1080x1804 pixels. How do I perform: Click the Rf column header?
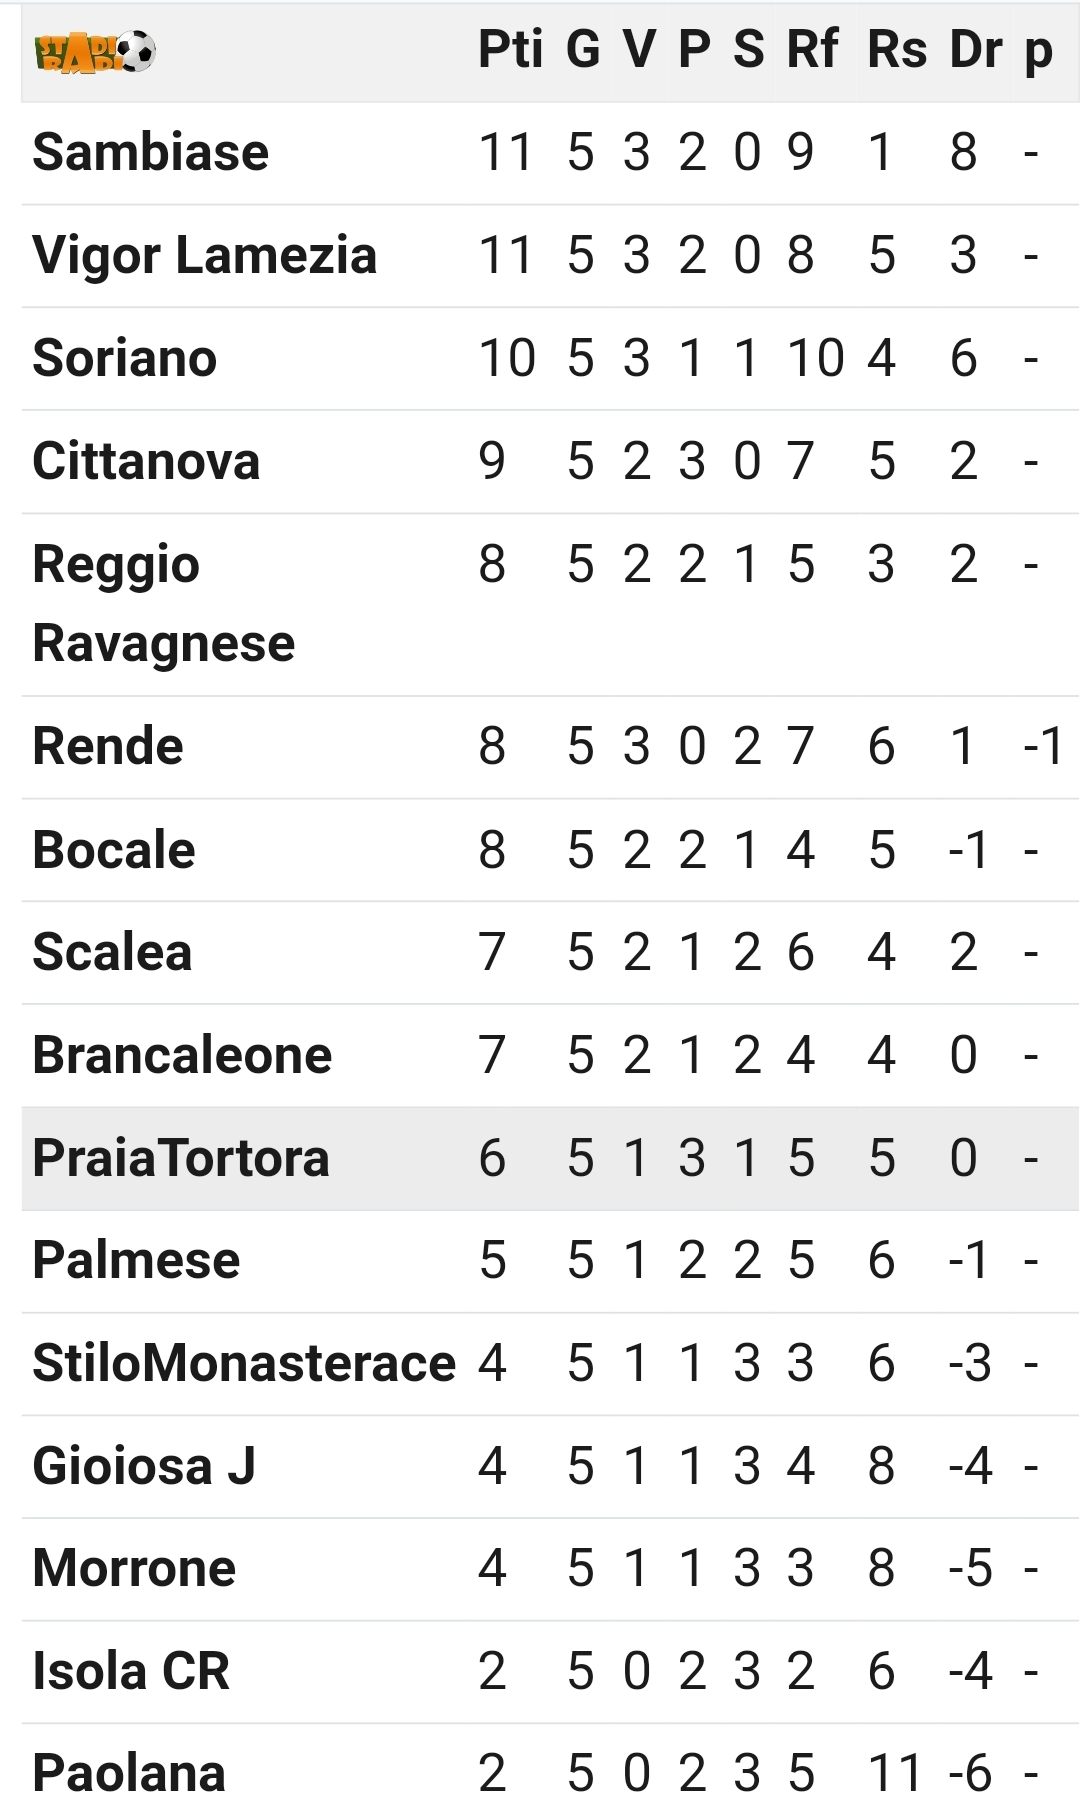tap(812, 50)
